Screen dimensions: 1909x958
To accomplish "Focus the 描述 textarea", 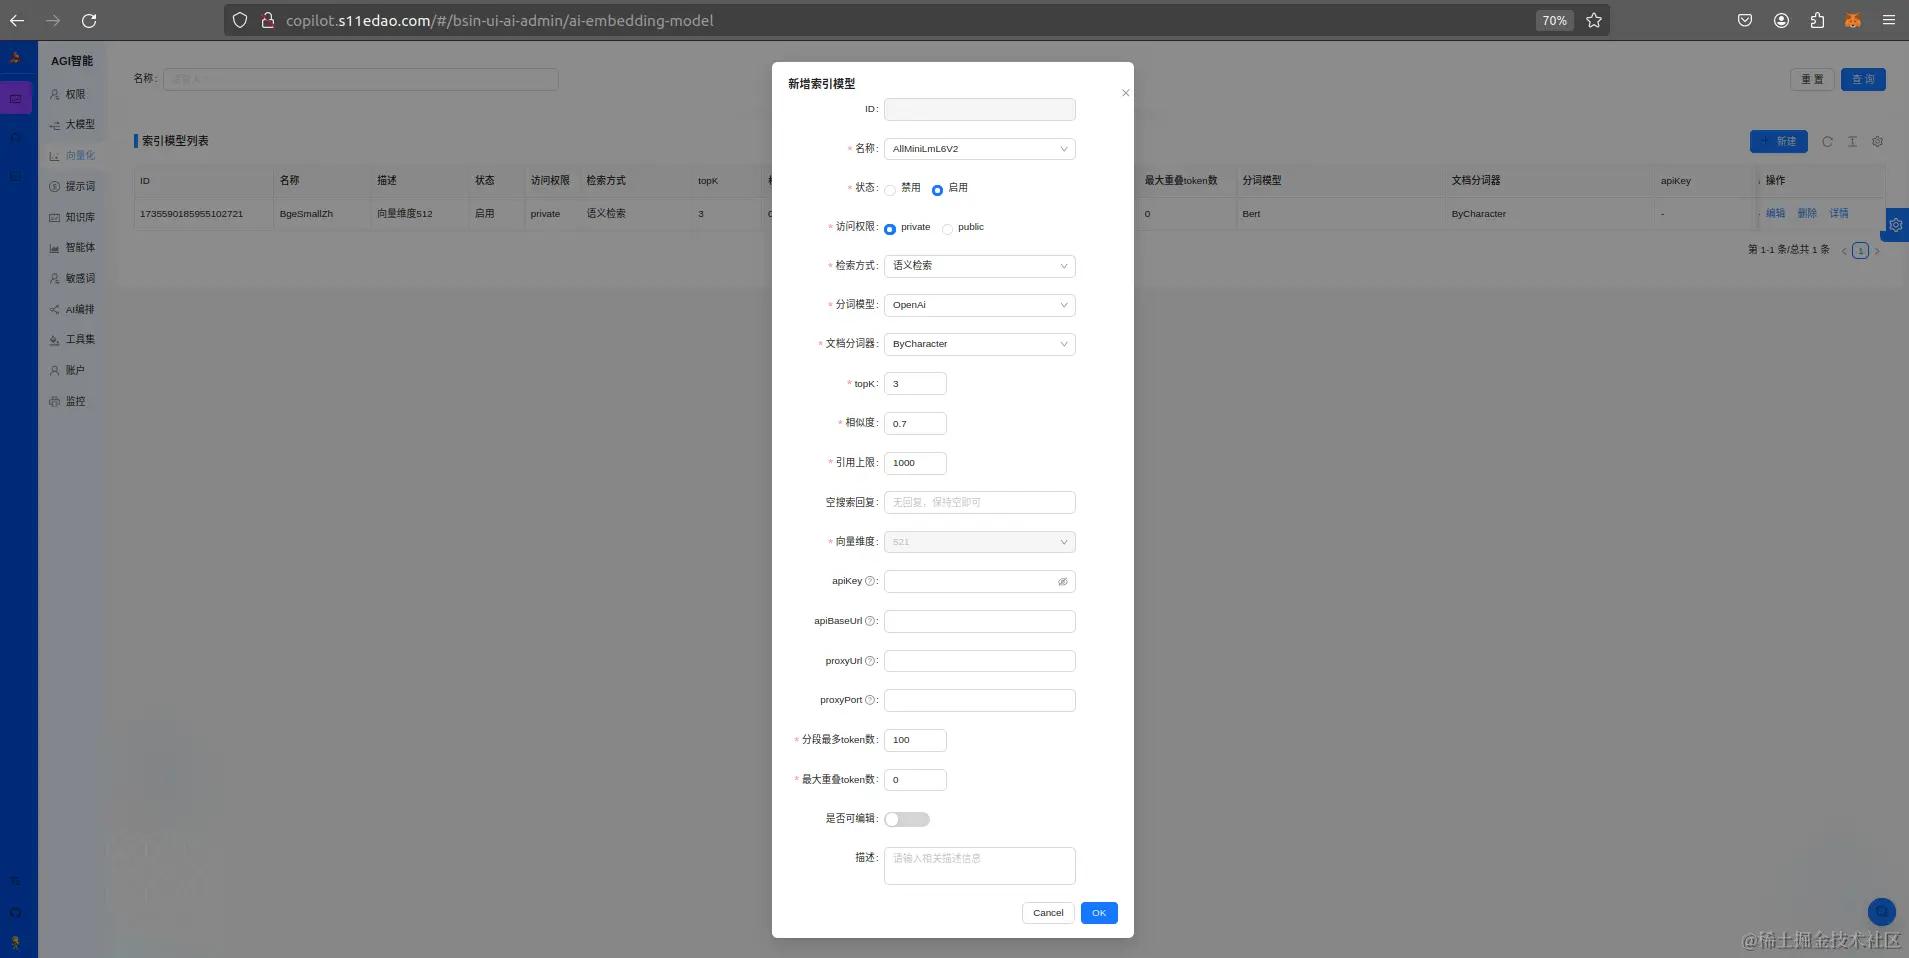I will 980,866.
